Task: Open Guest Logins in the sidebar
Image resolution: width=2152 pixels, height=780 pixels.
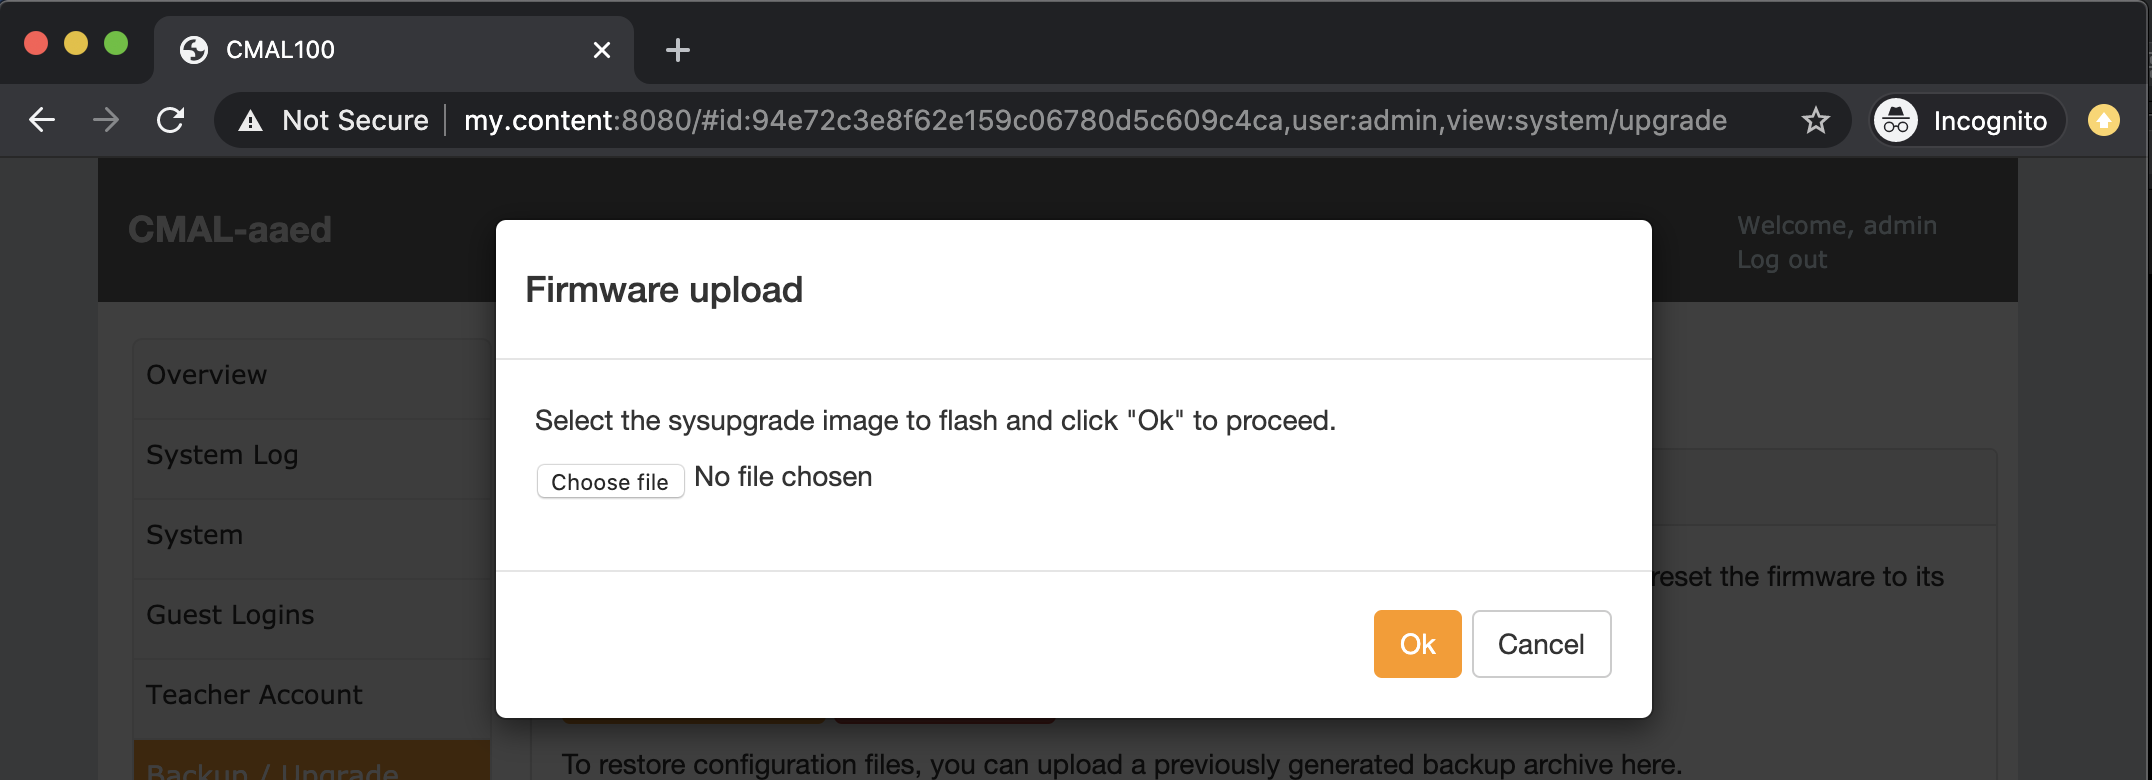Action: click(230, 615)
